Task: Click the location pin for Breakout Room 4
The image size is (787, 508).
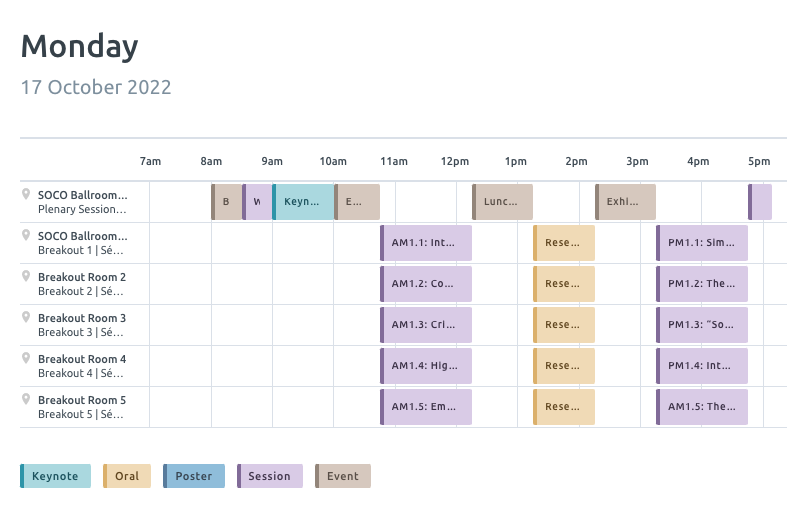Action: coord(27,359)
